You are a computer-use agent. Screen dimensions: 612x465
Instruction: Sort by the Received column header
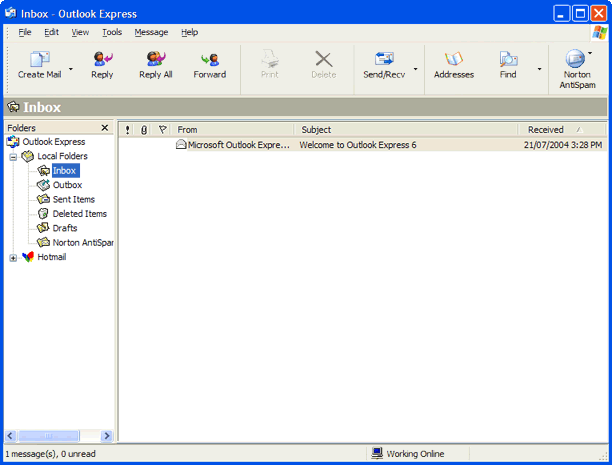tap(546, 130)
